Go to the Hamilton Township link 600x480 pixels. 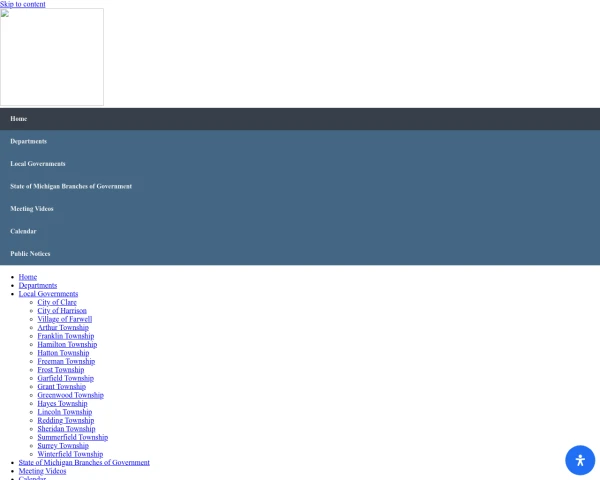click(67, 344)
